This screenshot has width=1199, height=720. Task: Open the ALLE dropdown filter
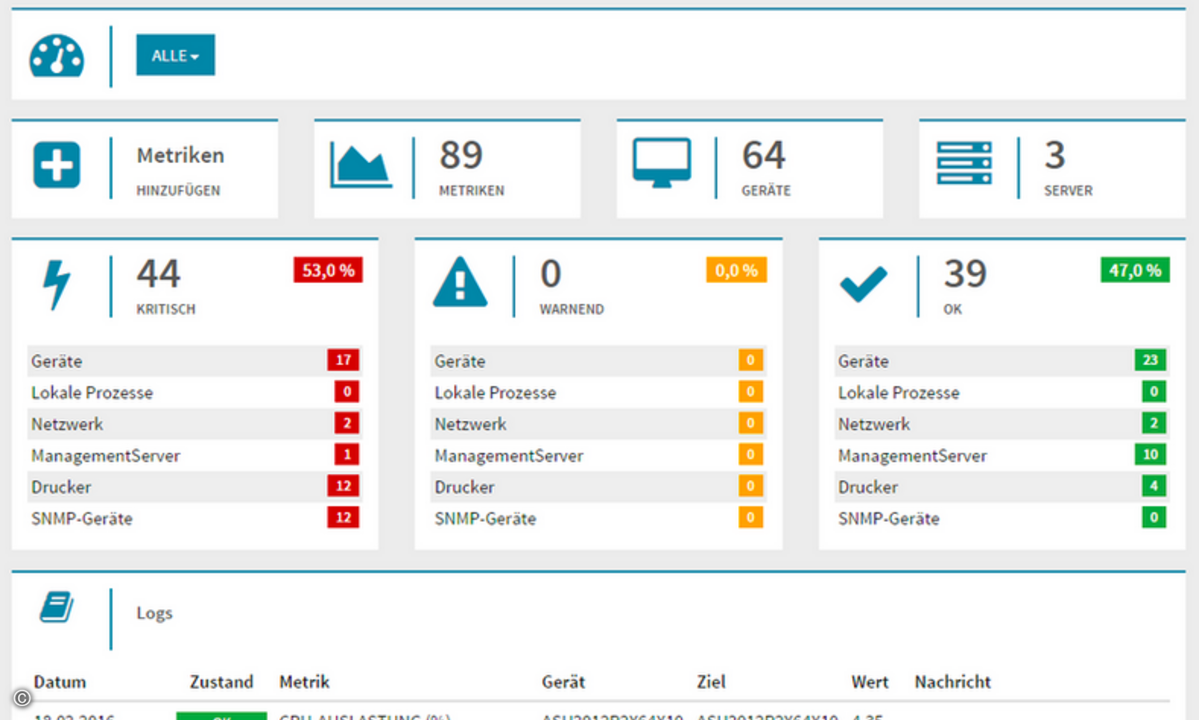point(175,55)
